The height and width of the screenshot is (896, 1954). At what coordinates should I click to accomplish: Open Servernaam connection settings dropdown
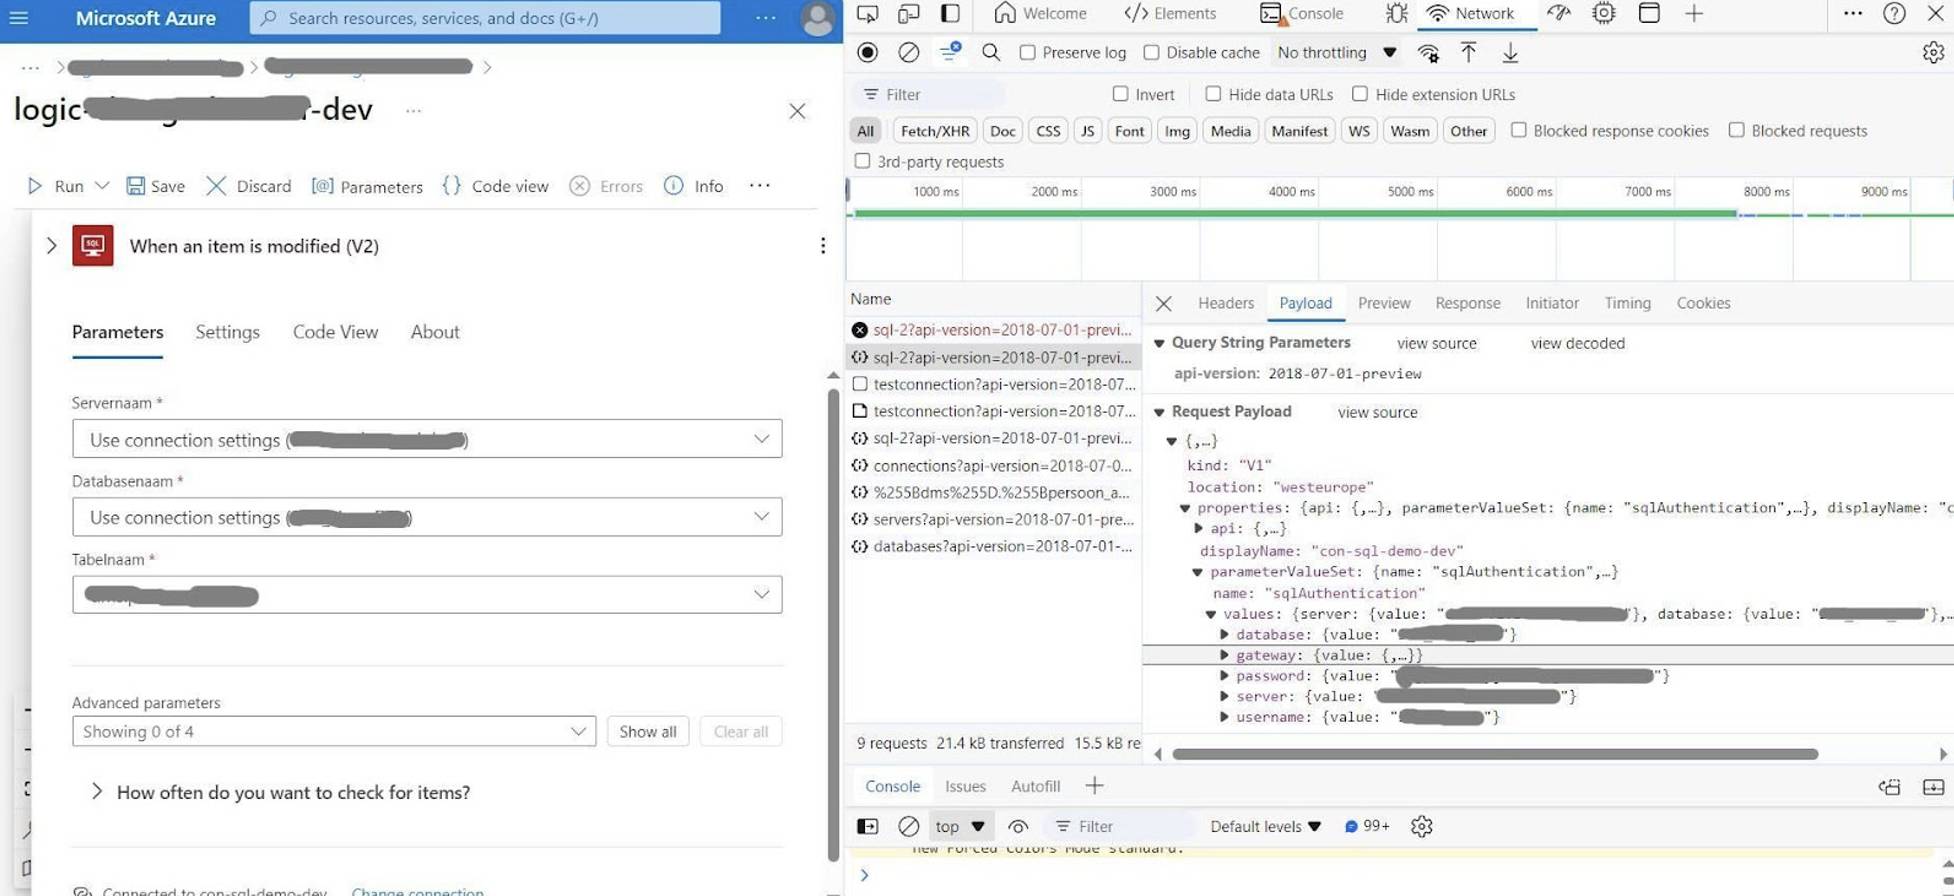[x=427, y=439]
